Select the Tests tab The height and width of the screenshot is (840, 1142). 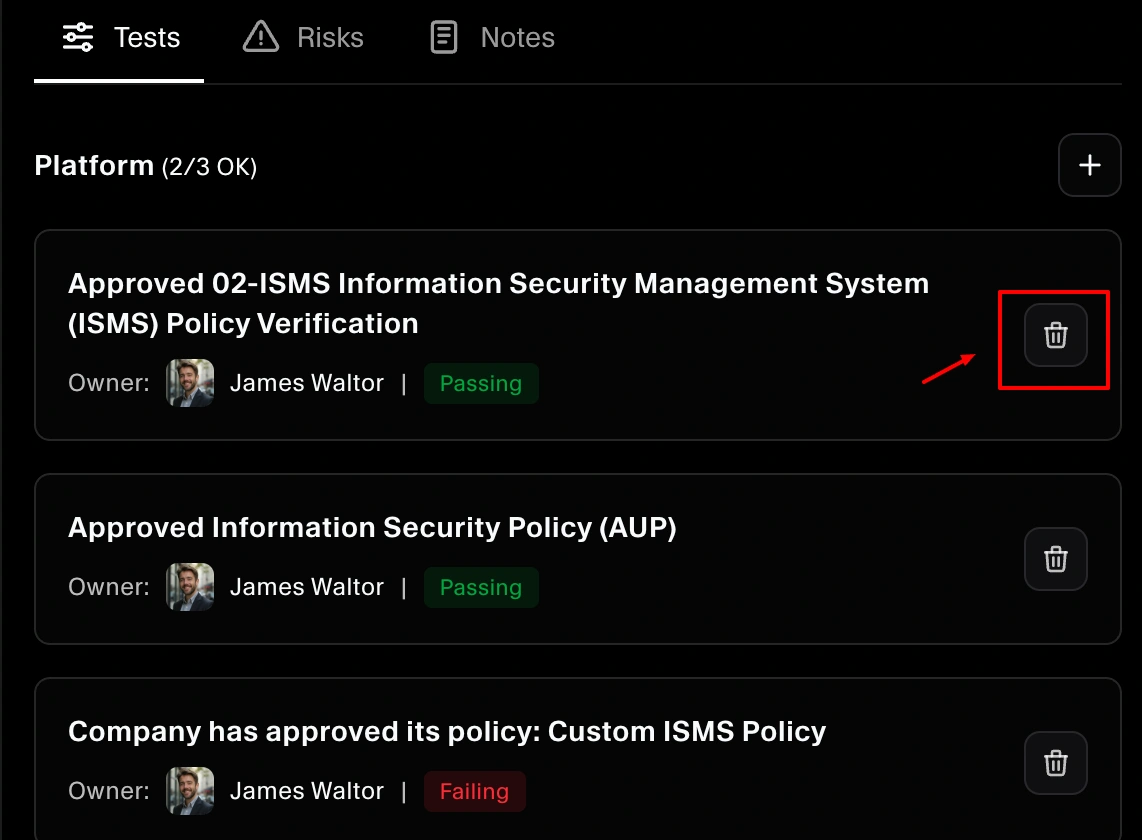click(x=118, y=36)
